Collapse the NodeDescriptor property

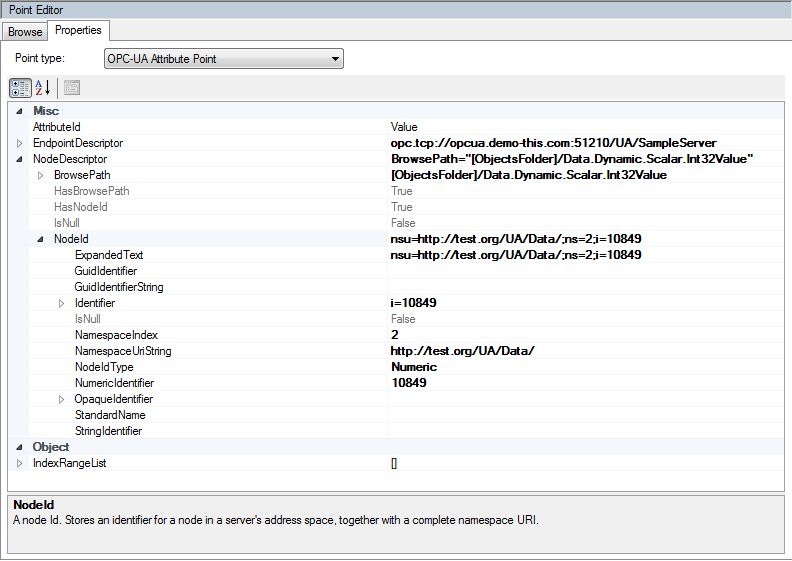point(19,159)
